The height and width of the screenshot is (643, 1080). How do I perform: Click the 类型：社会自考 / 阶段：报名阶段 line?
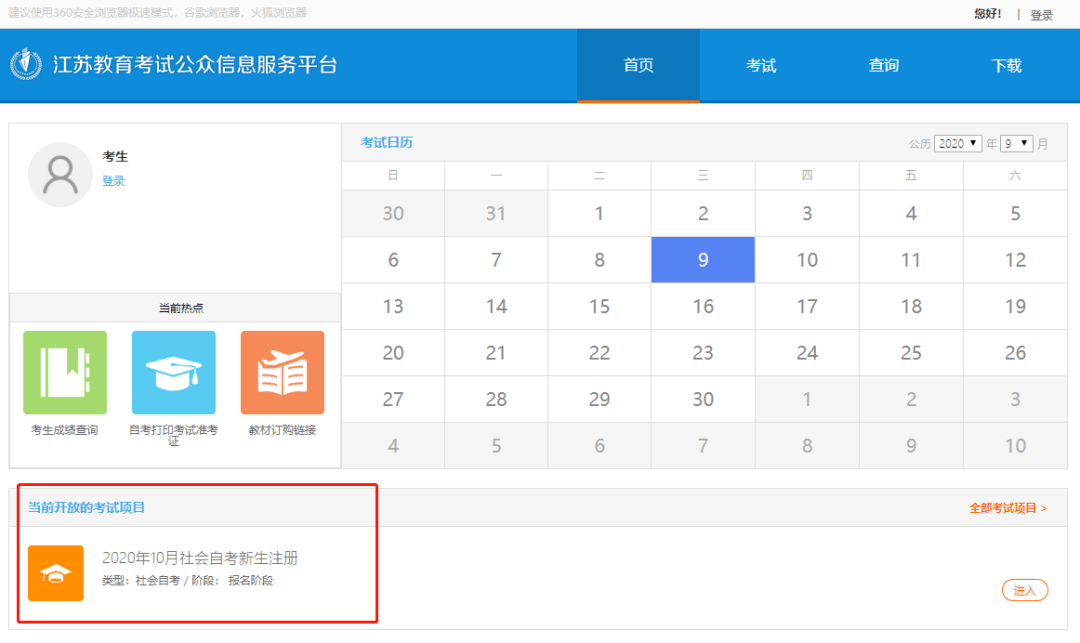[187, 580]
